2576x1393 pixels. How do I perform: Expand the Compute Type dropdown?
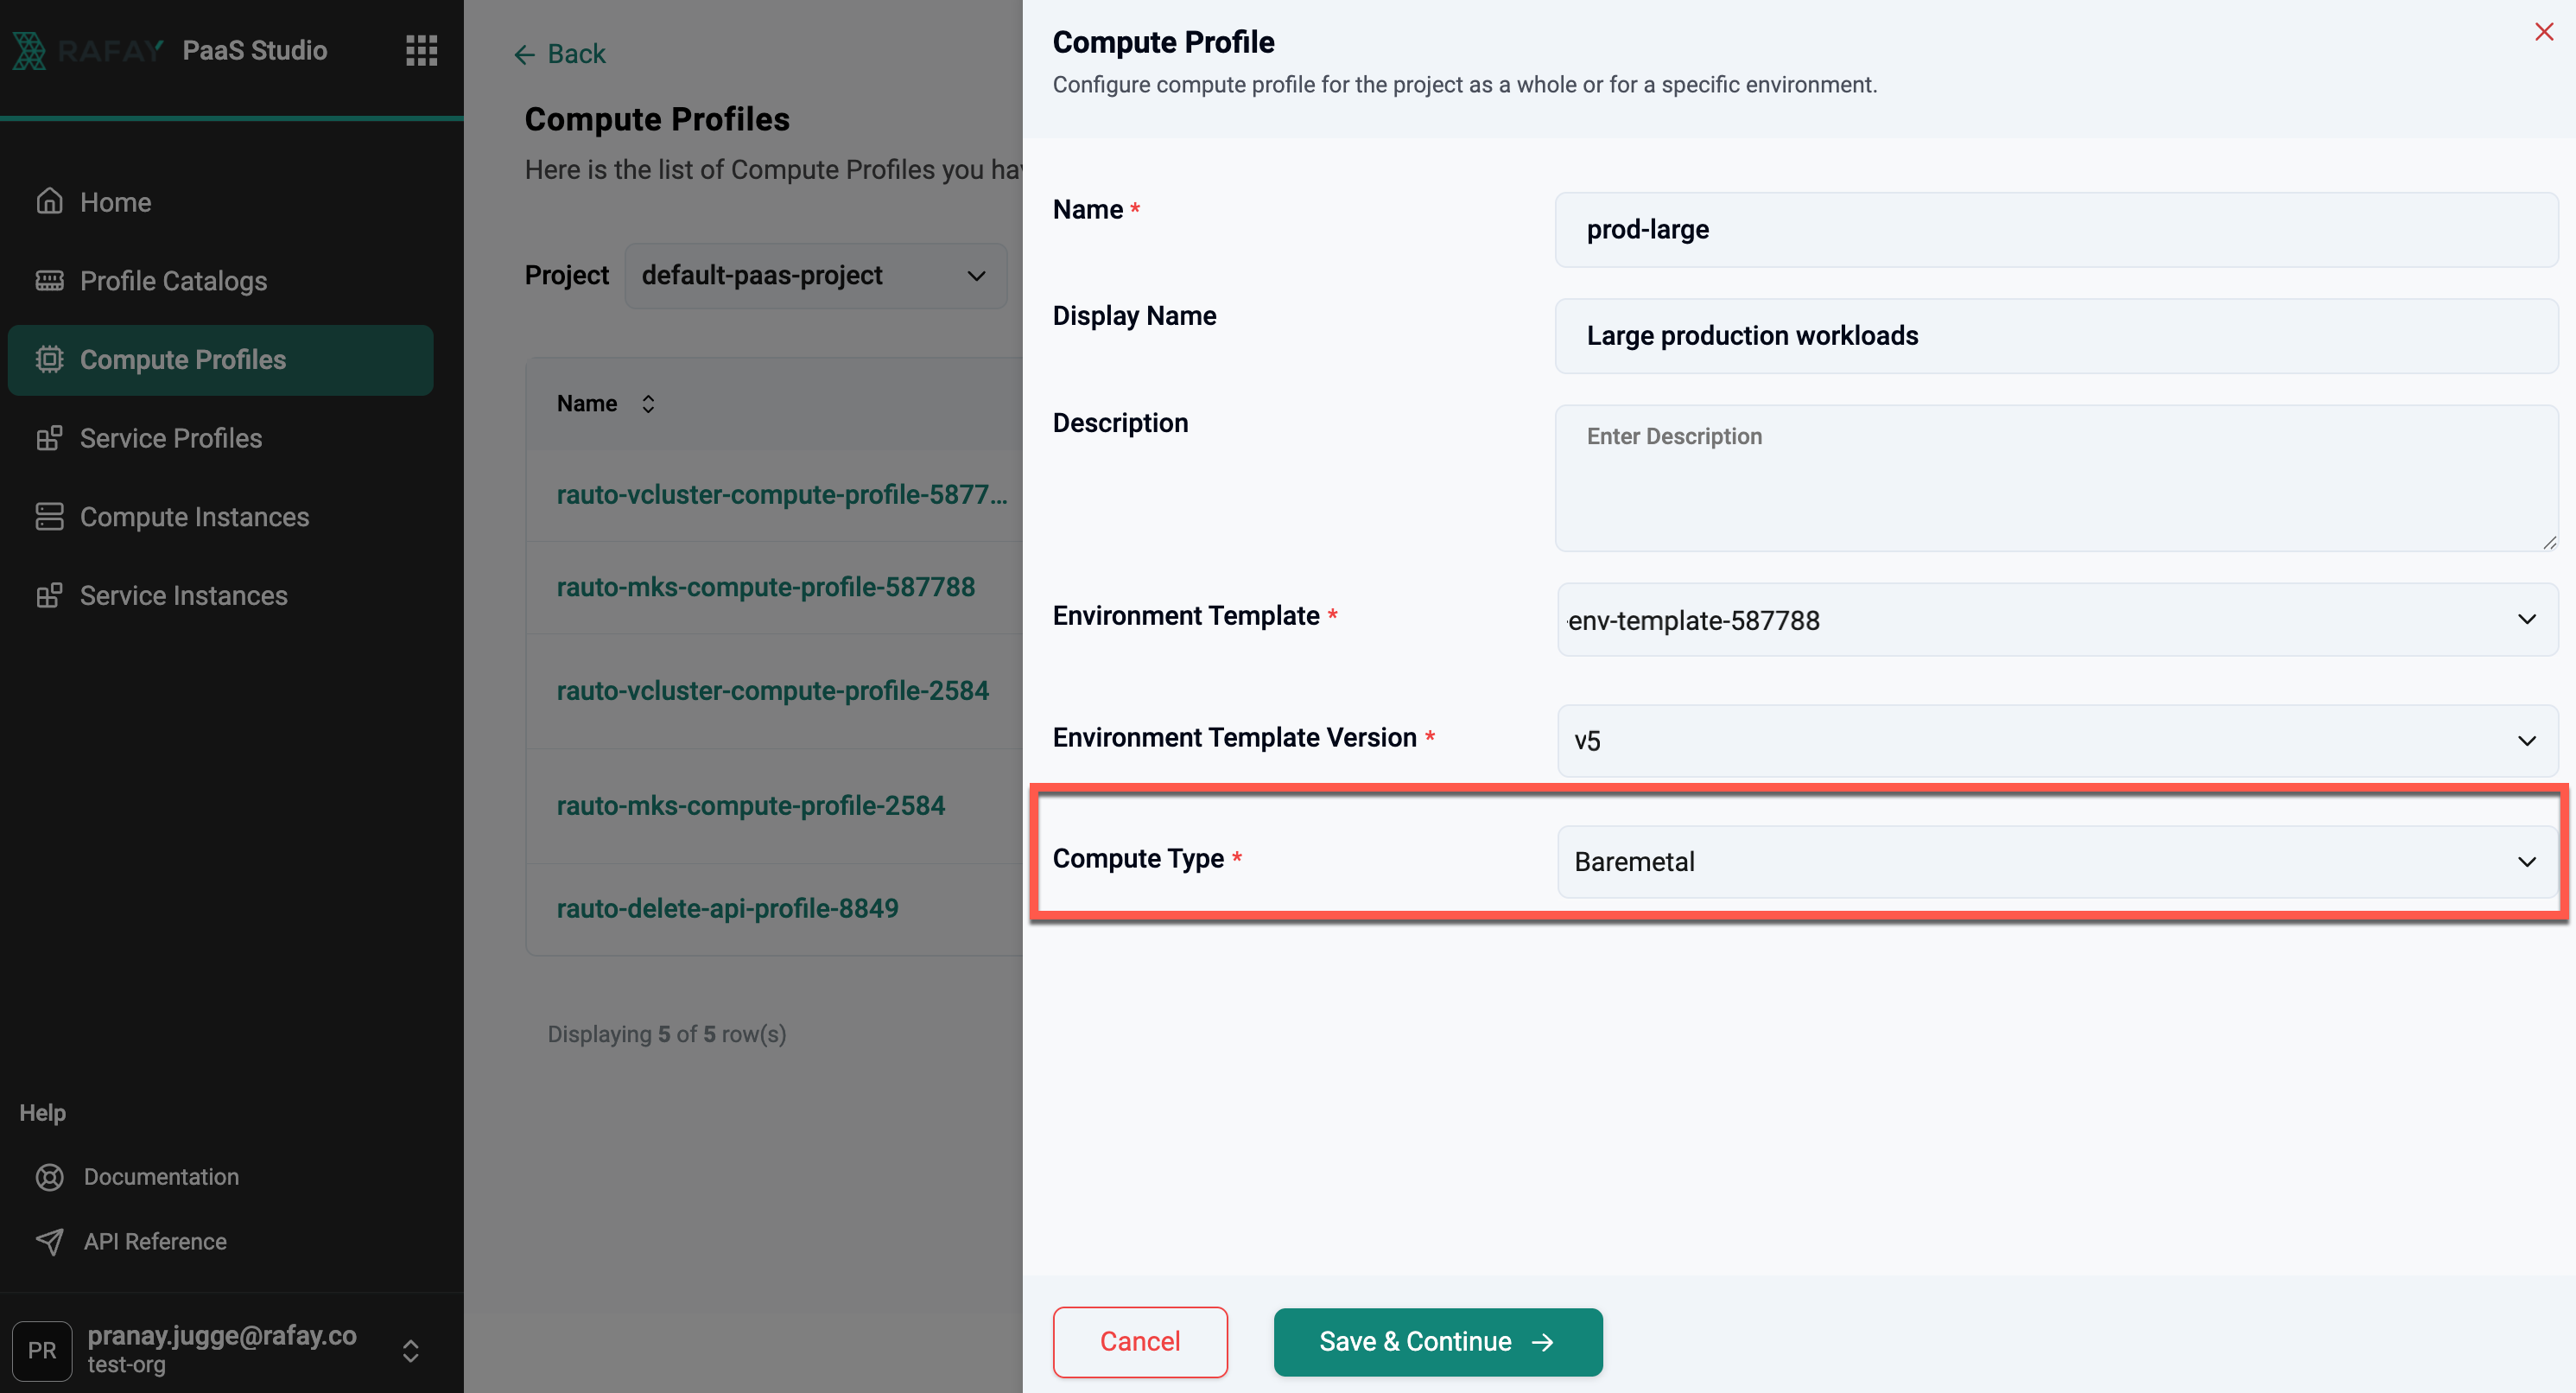(2056, 862)
